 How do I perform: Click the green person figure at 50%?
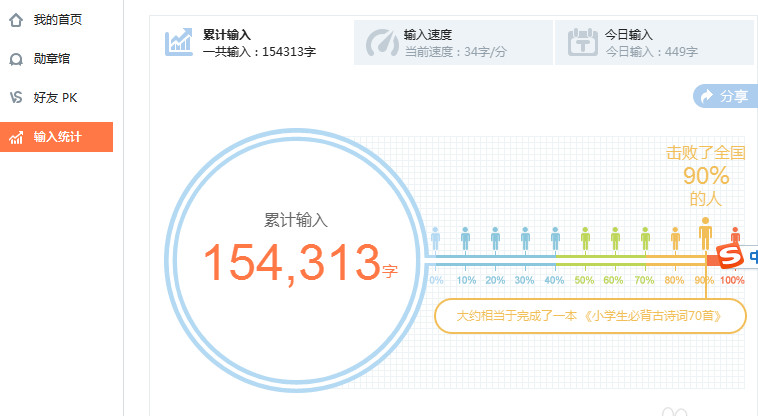point(585,238)
